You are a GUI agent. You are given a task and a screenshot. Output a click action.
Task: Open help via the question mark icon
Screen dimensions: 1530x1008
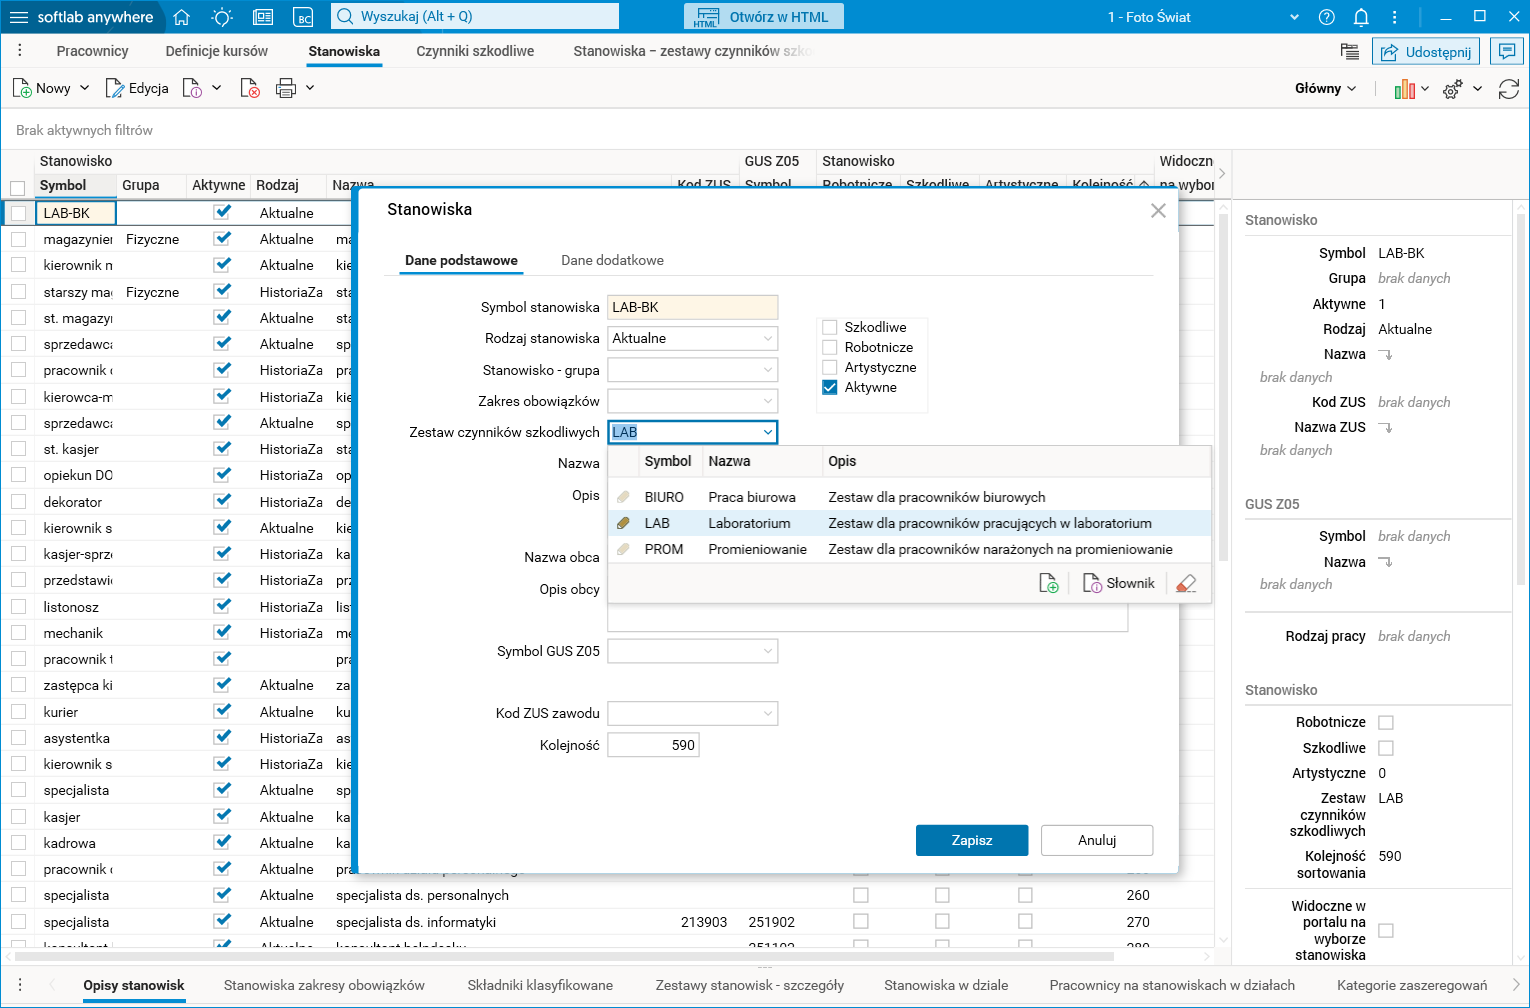pyautogui.click(x=1327, y=17)
